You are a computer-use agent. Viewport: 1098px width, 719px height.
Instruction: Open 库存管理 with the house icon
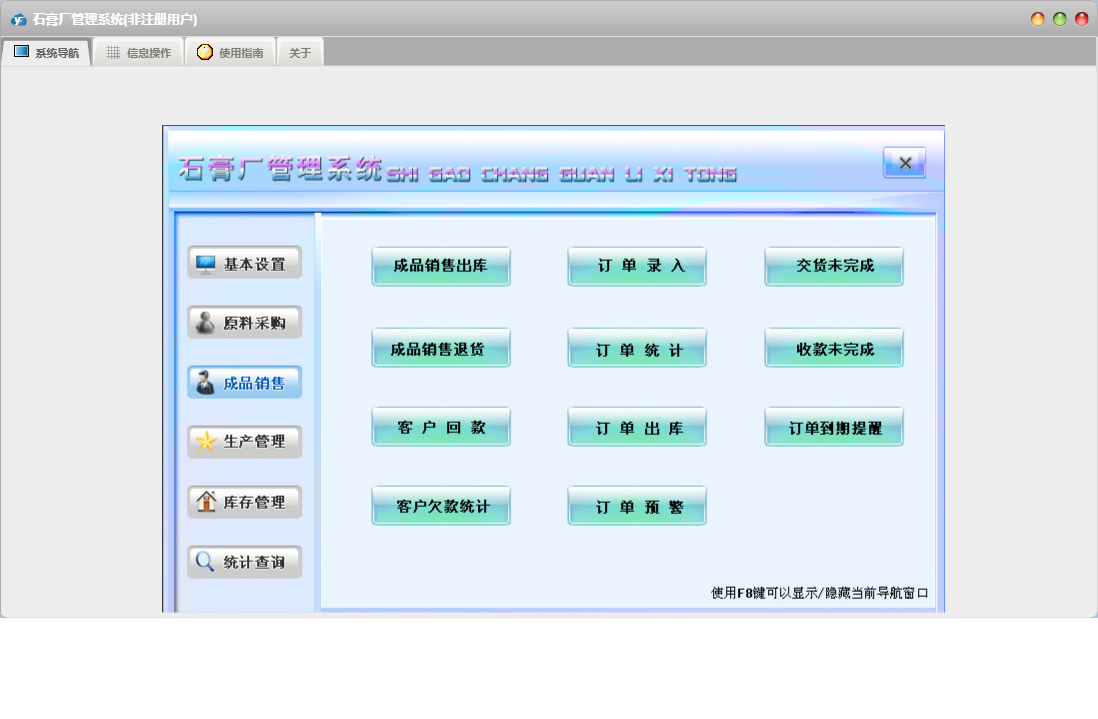[244, 502]
